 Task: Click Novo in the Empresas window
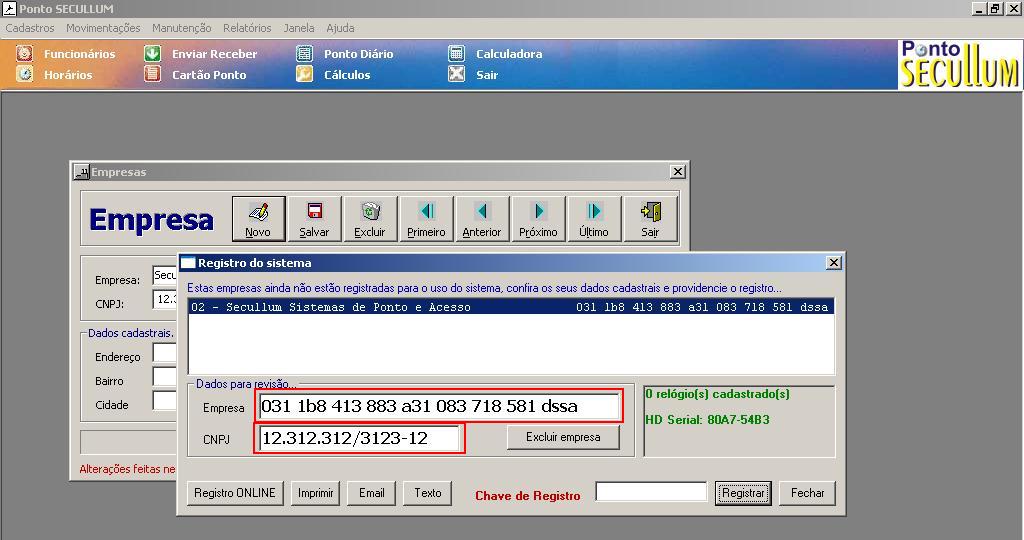(x=259, y=219)
